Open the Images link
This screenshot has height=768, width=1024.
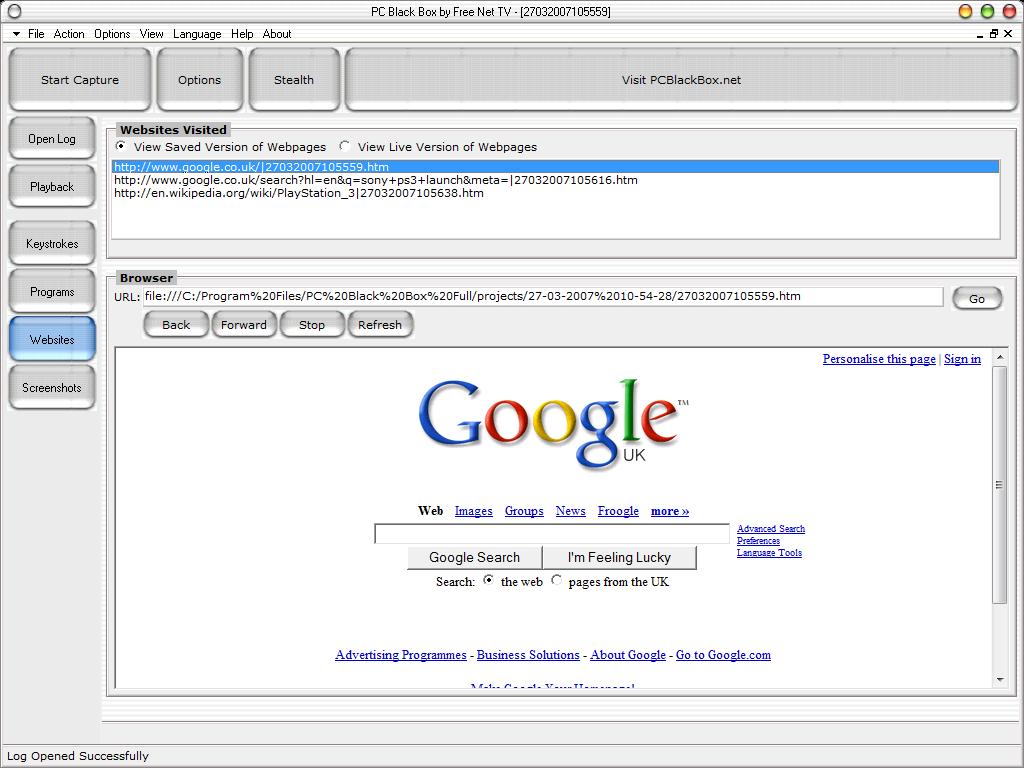coord(473,511)
